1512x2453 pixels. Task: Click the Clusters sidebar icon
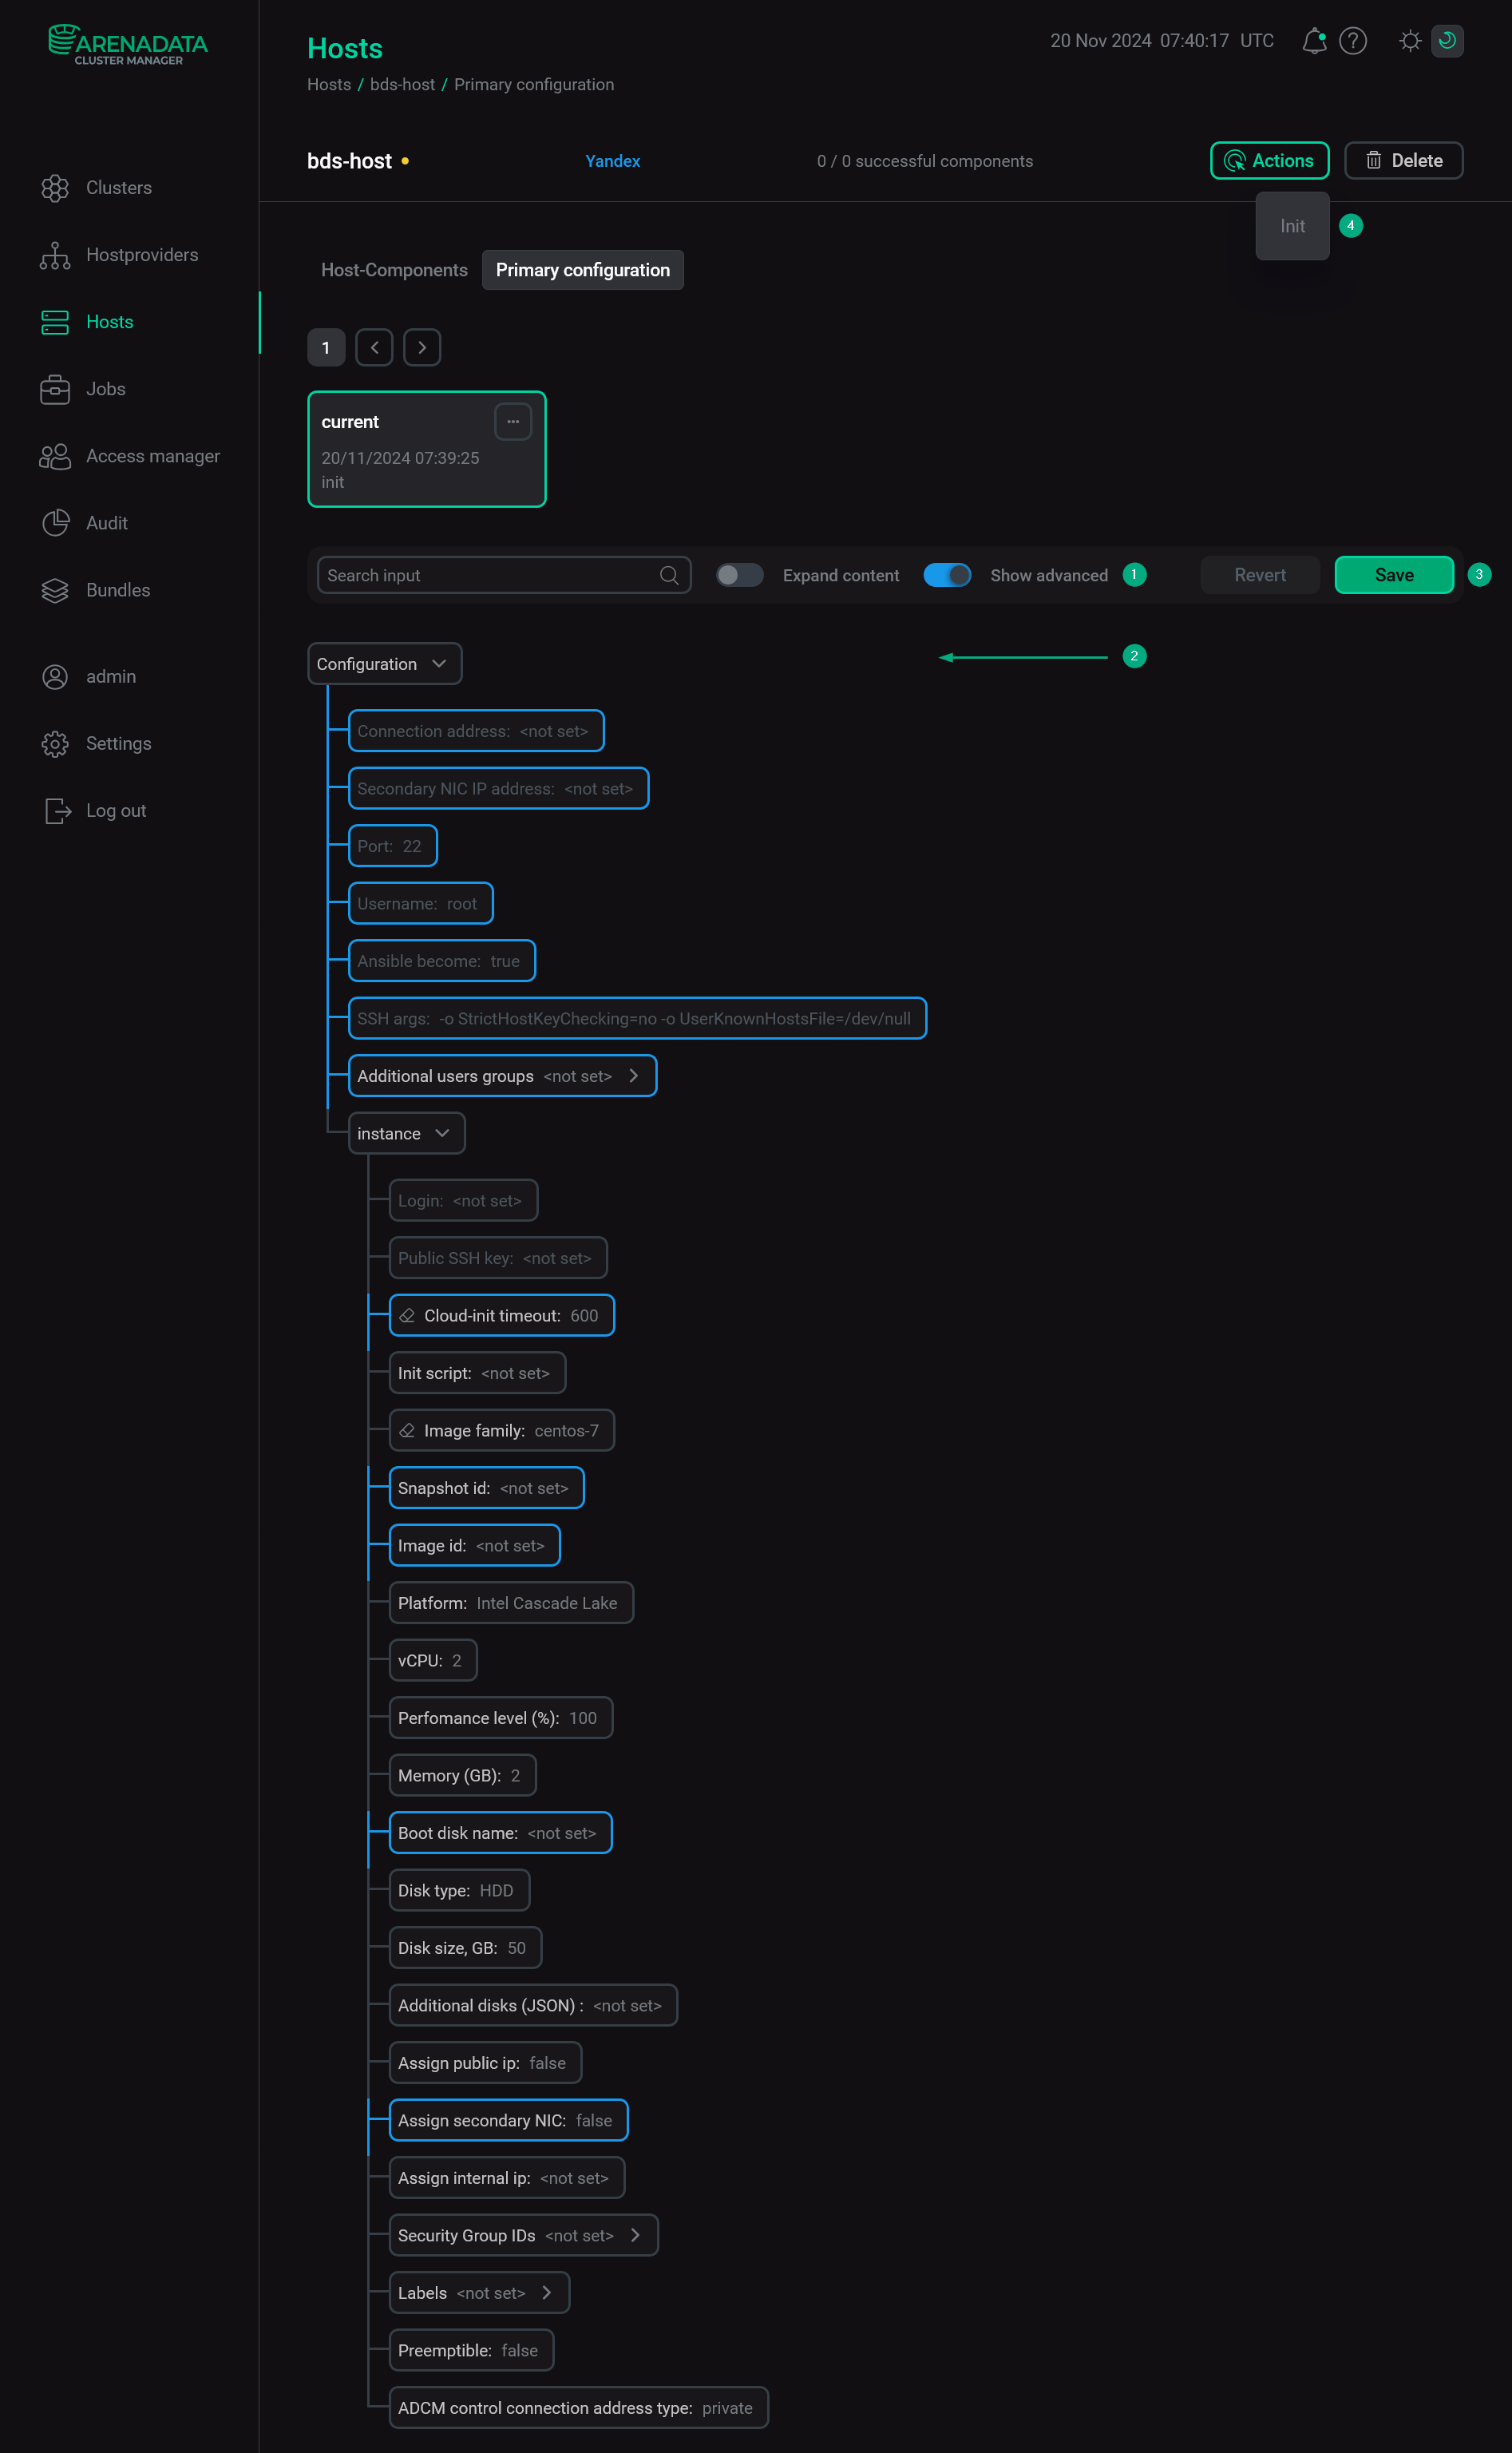click(x=55, y=188)
